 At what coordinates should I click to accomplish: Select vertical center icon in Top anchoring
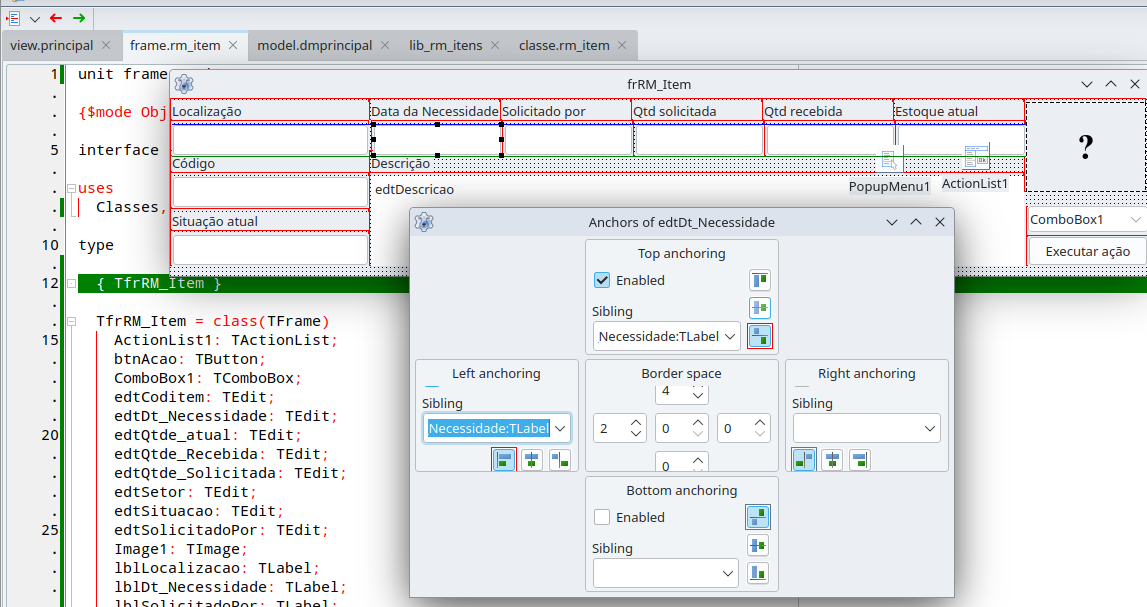click(x=759, y=307)
